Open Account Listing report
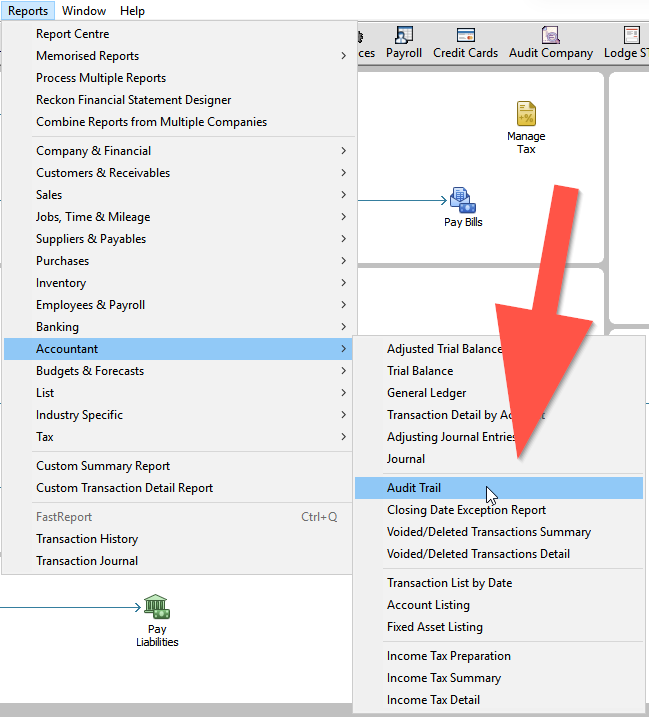 (499, 605)
